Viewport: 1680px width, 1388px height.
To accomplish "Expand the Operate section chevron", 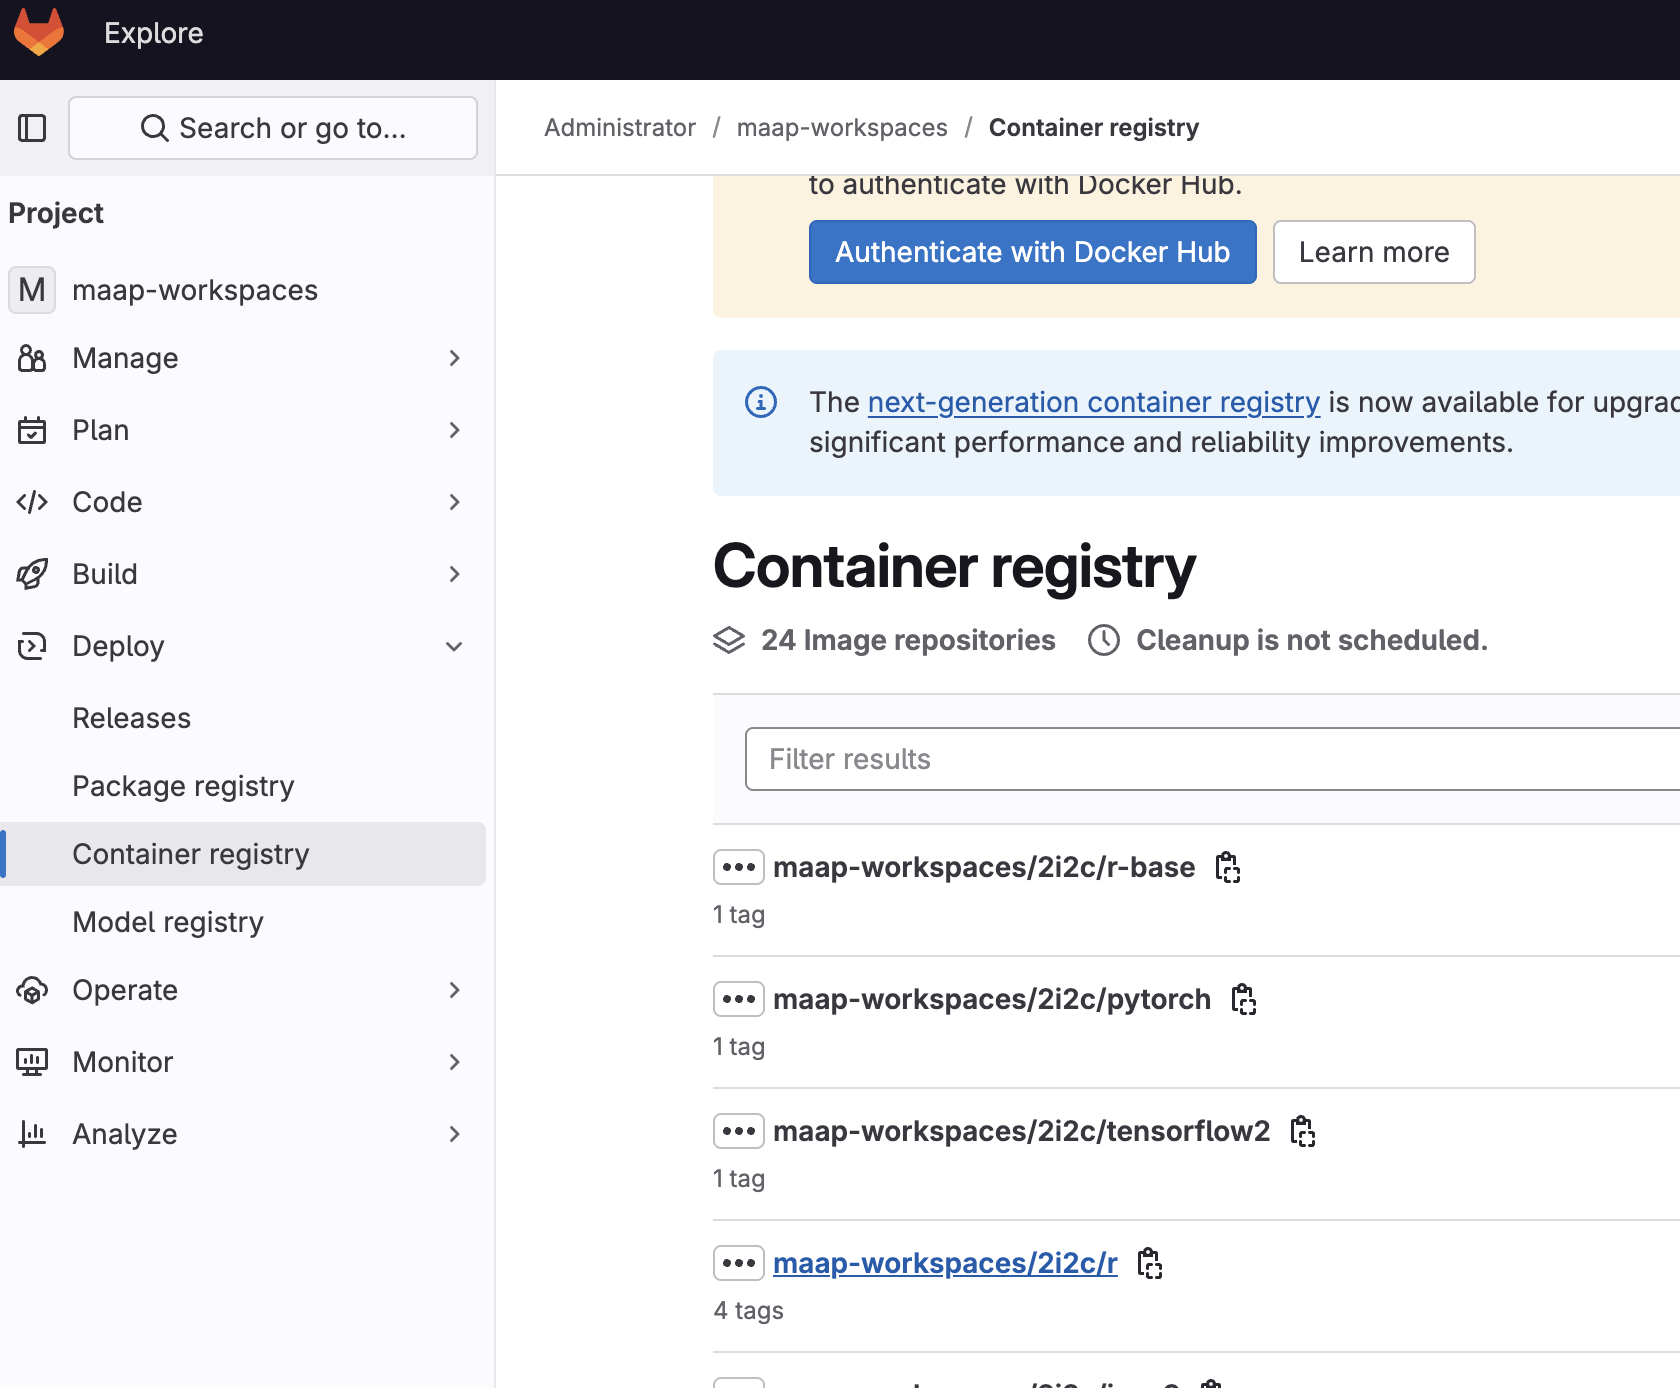I will pyautogui.click(x=454, y=990).
